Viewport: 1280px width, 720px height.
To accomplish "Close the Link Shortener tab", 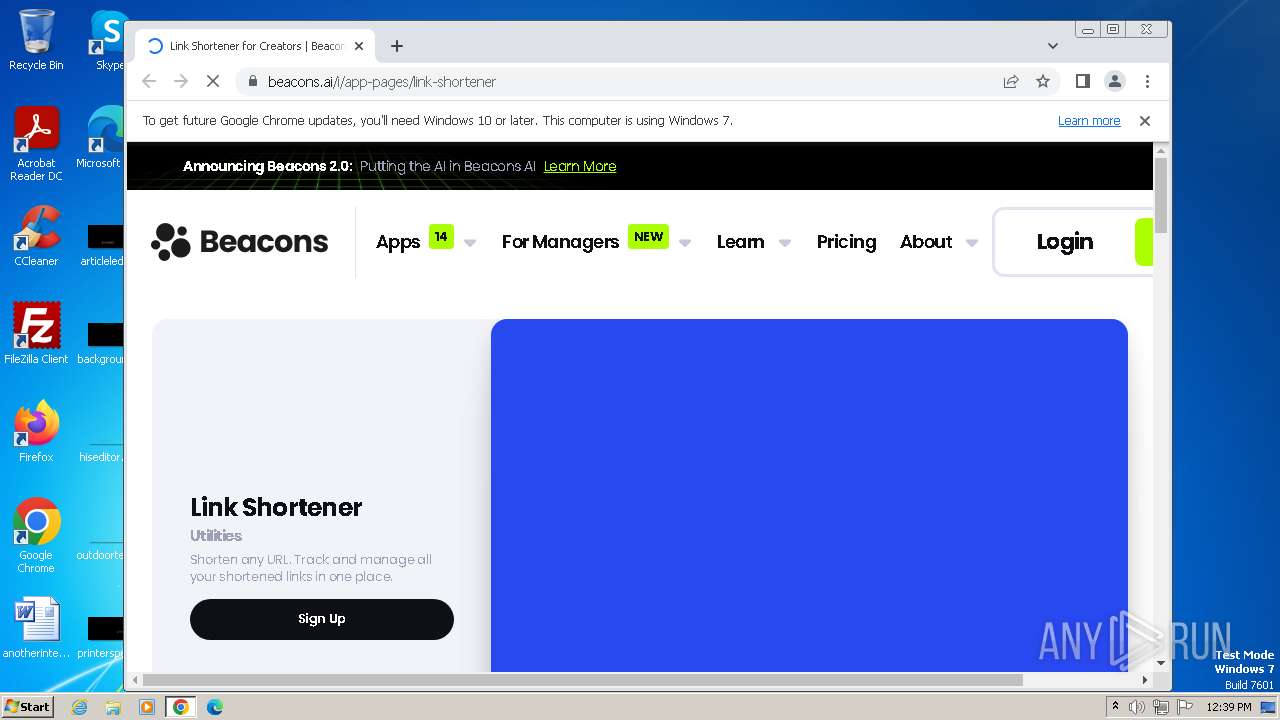I will [359, 46].
